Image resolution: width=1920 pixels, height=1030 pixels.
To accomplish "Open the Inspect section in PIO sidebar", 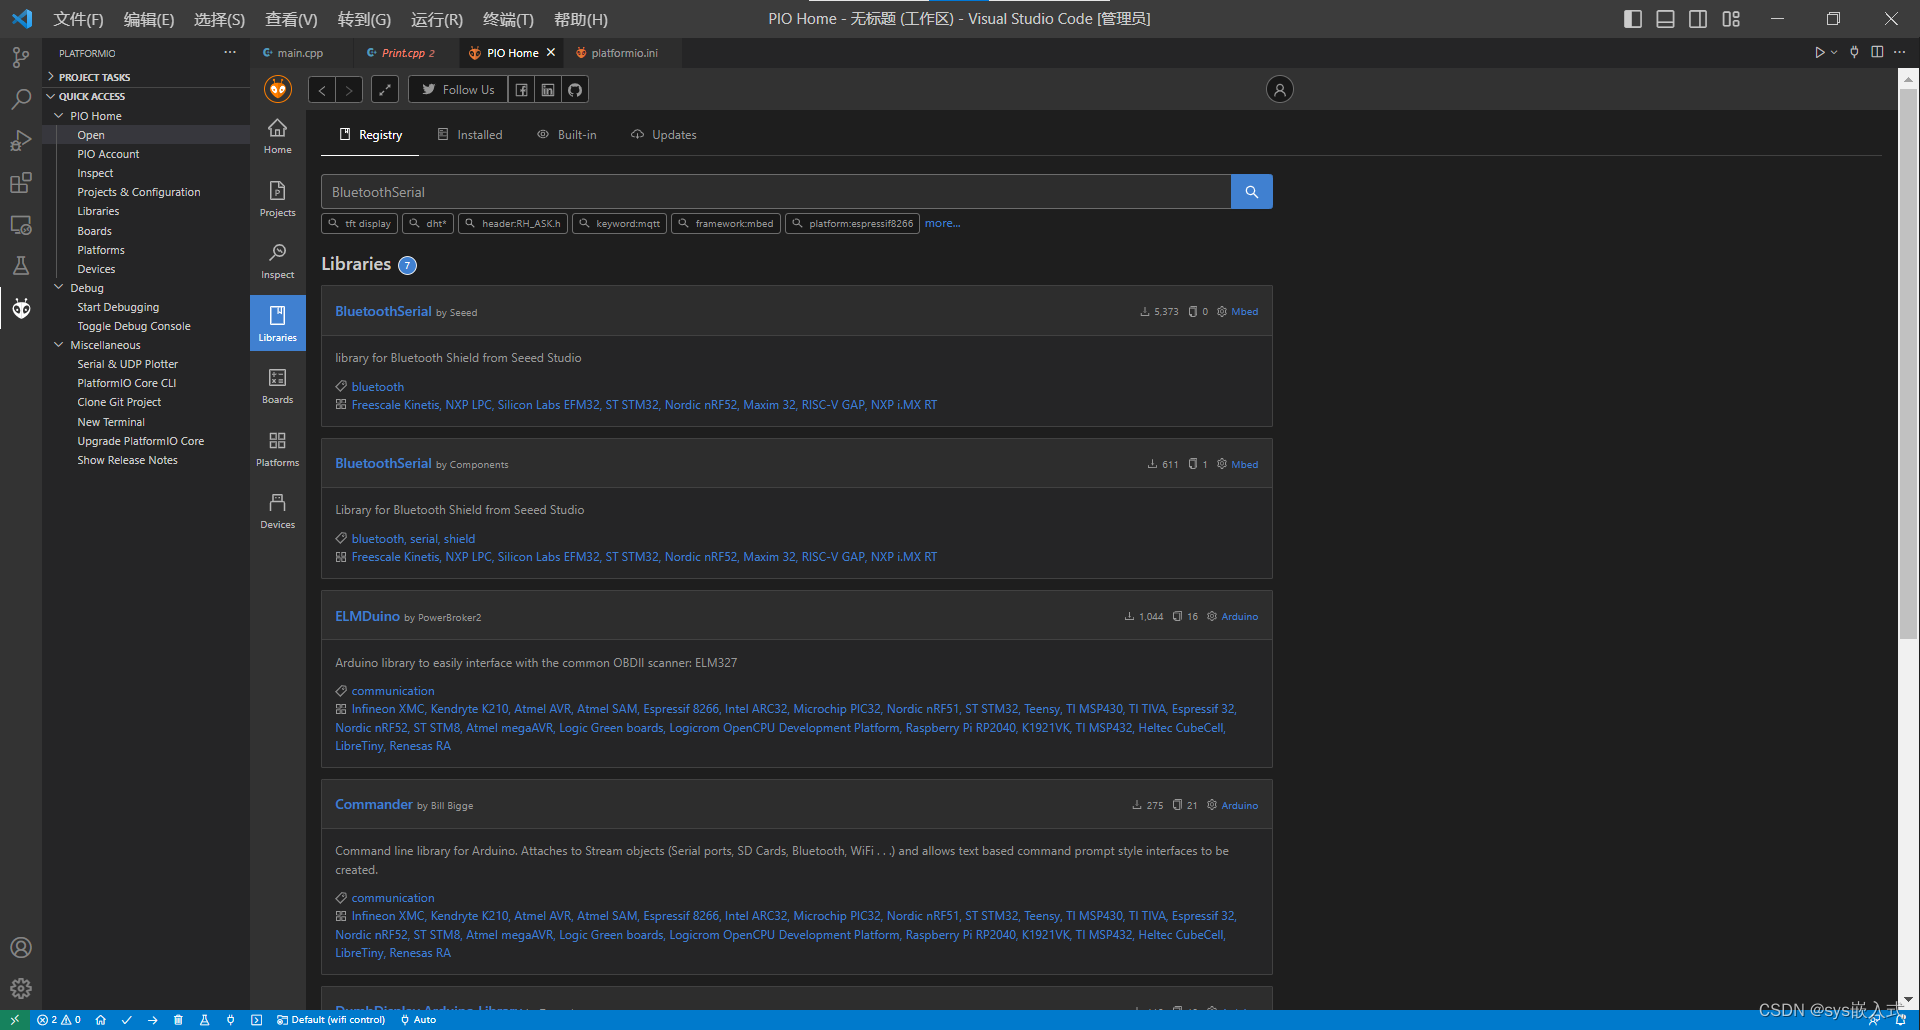I will click(x=277, y=261).
